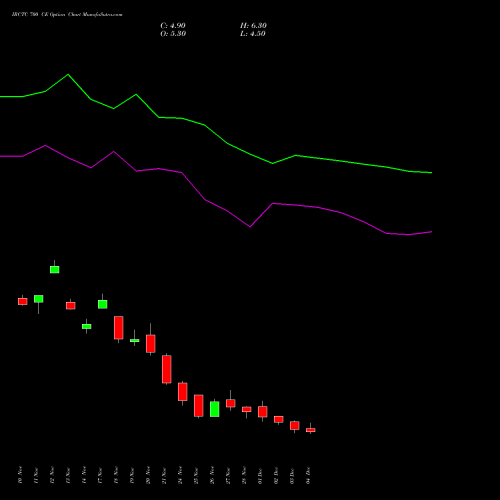Click the open value O: 5.30
Screen dimensions: 500x500
coord(173,34)
